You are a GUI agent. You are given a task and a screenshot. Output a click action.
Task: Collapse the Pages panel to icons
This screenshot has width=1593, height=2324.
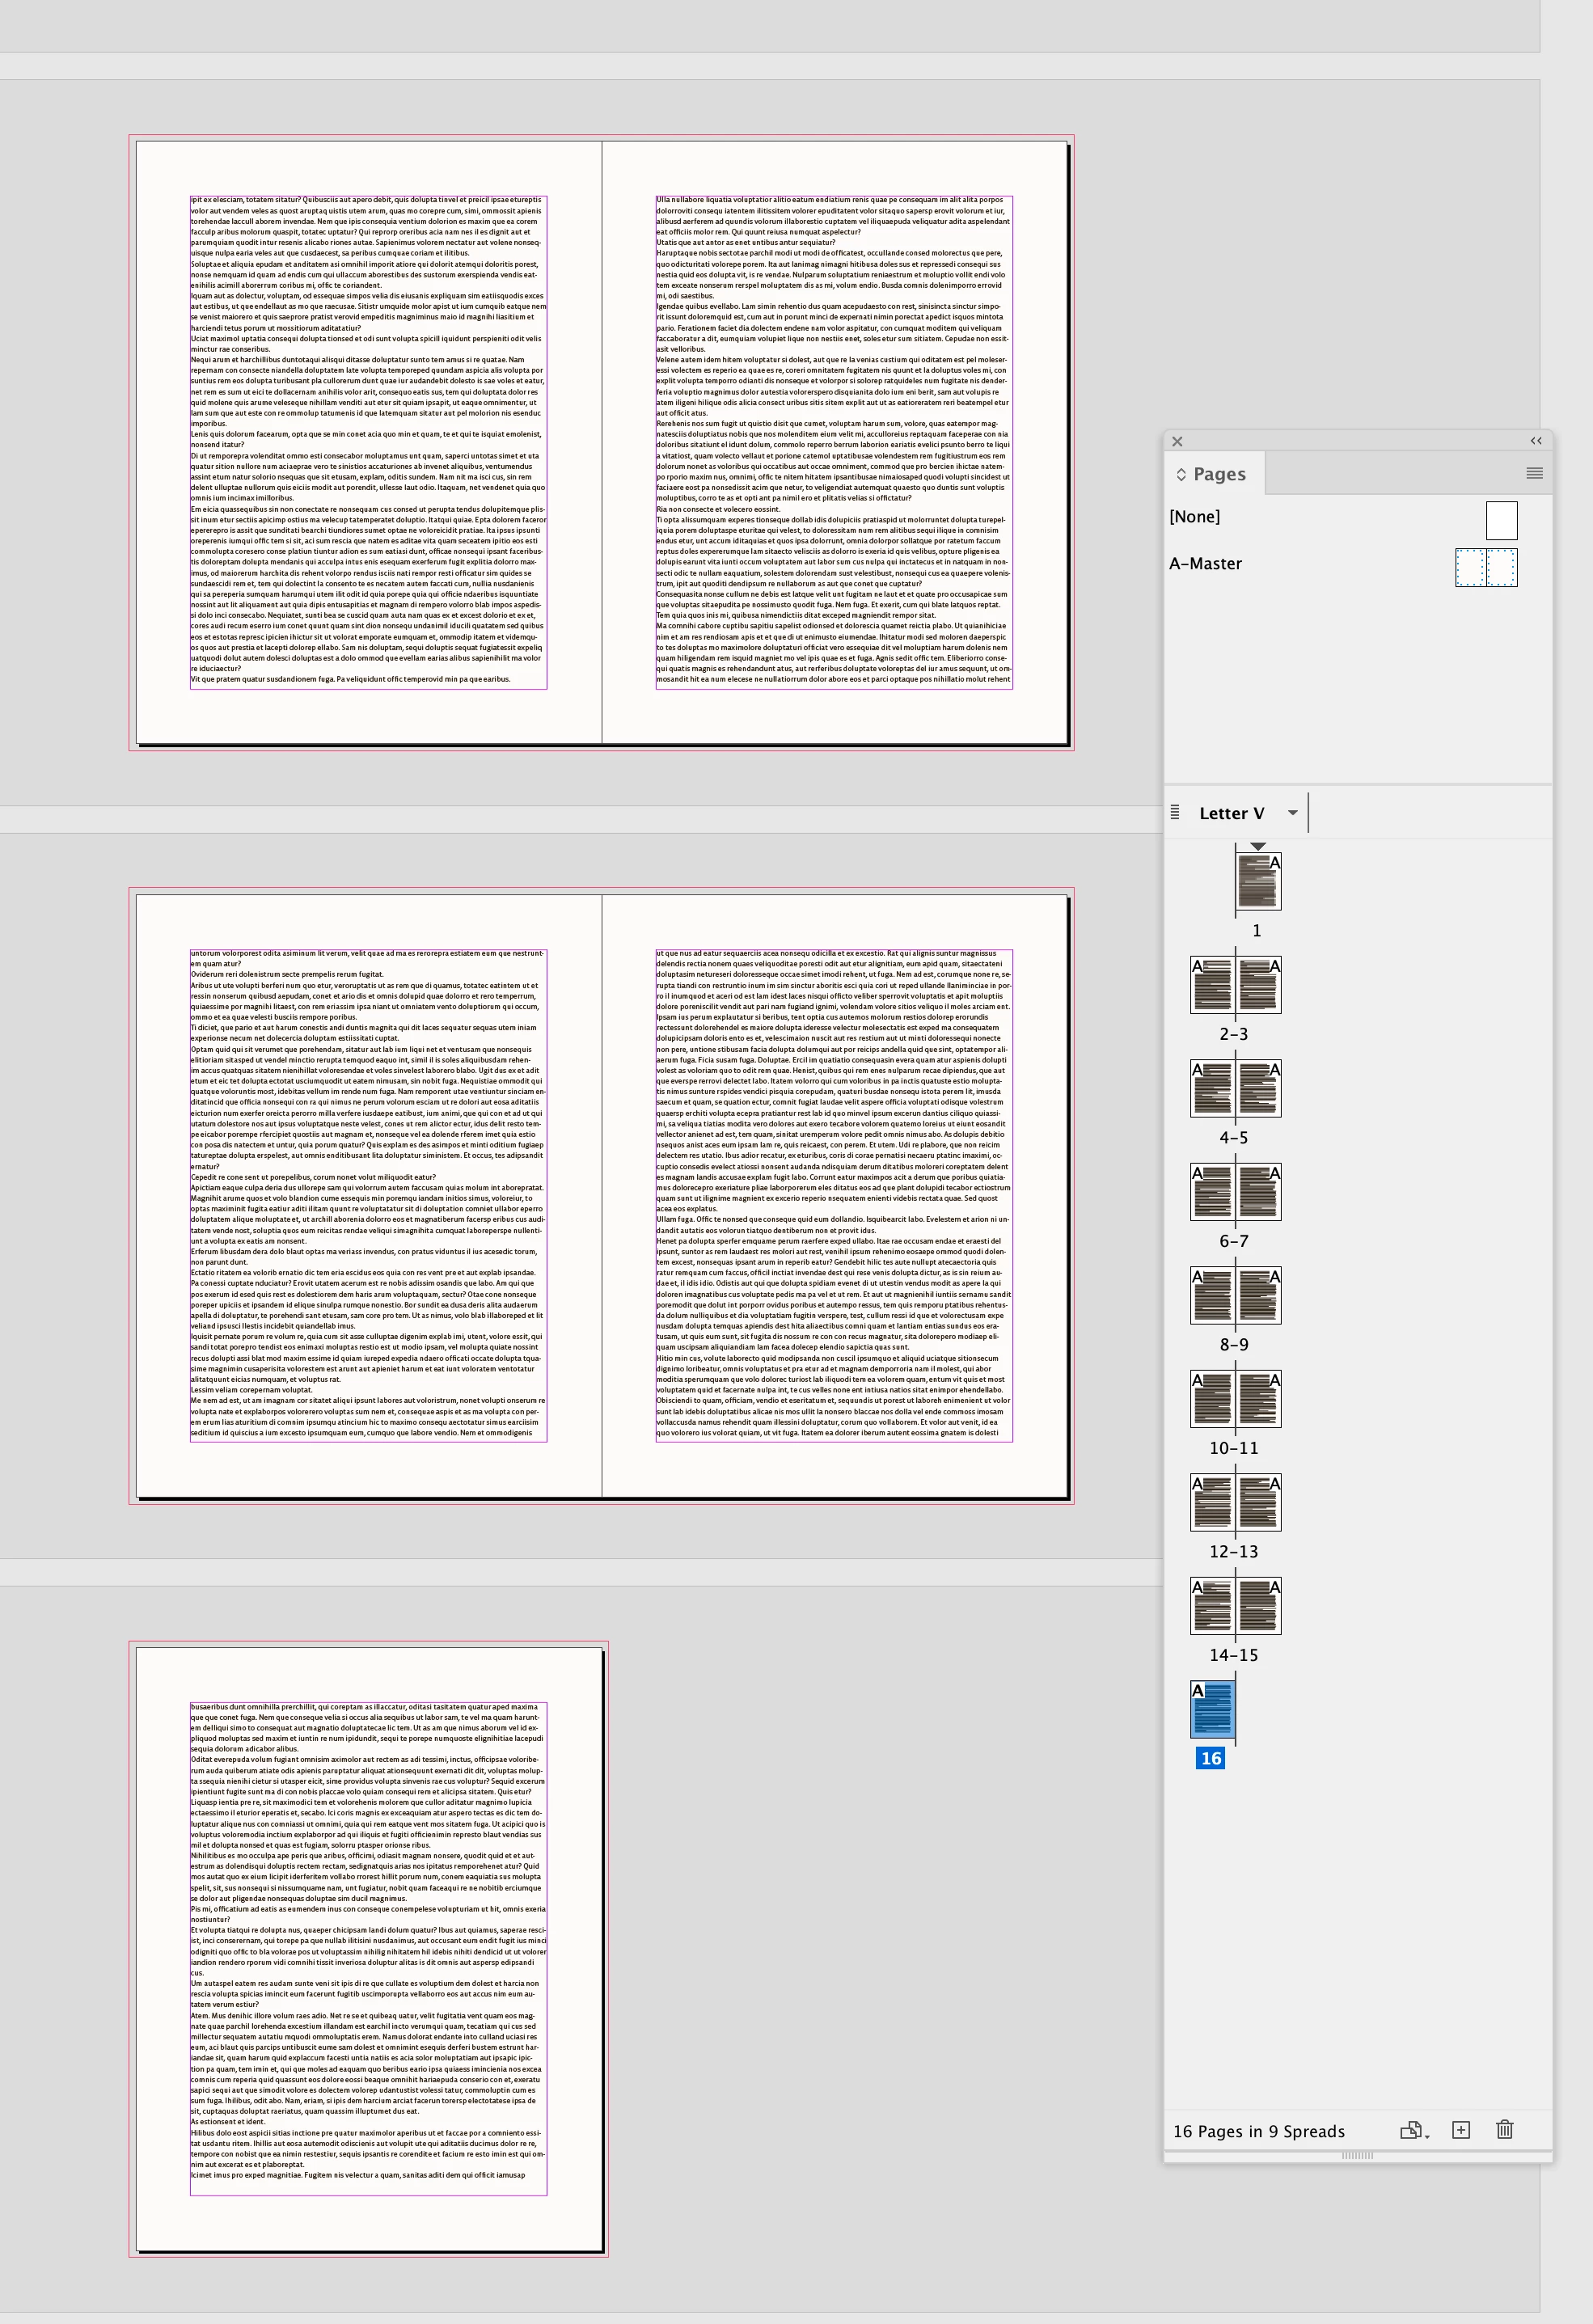(1536, 441)
